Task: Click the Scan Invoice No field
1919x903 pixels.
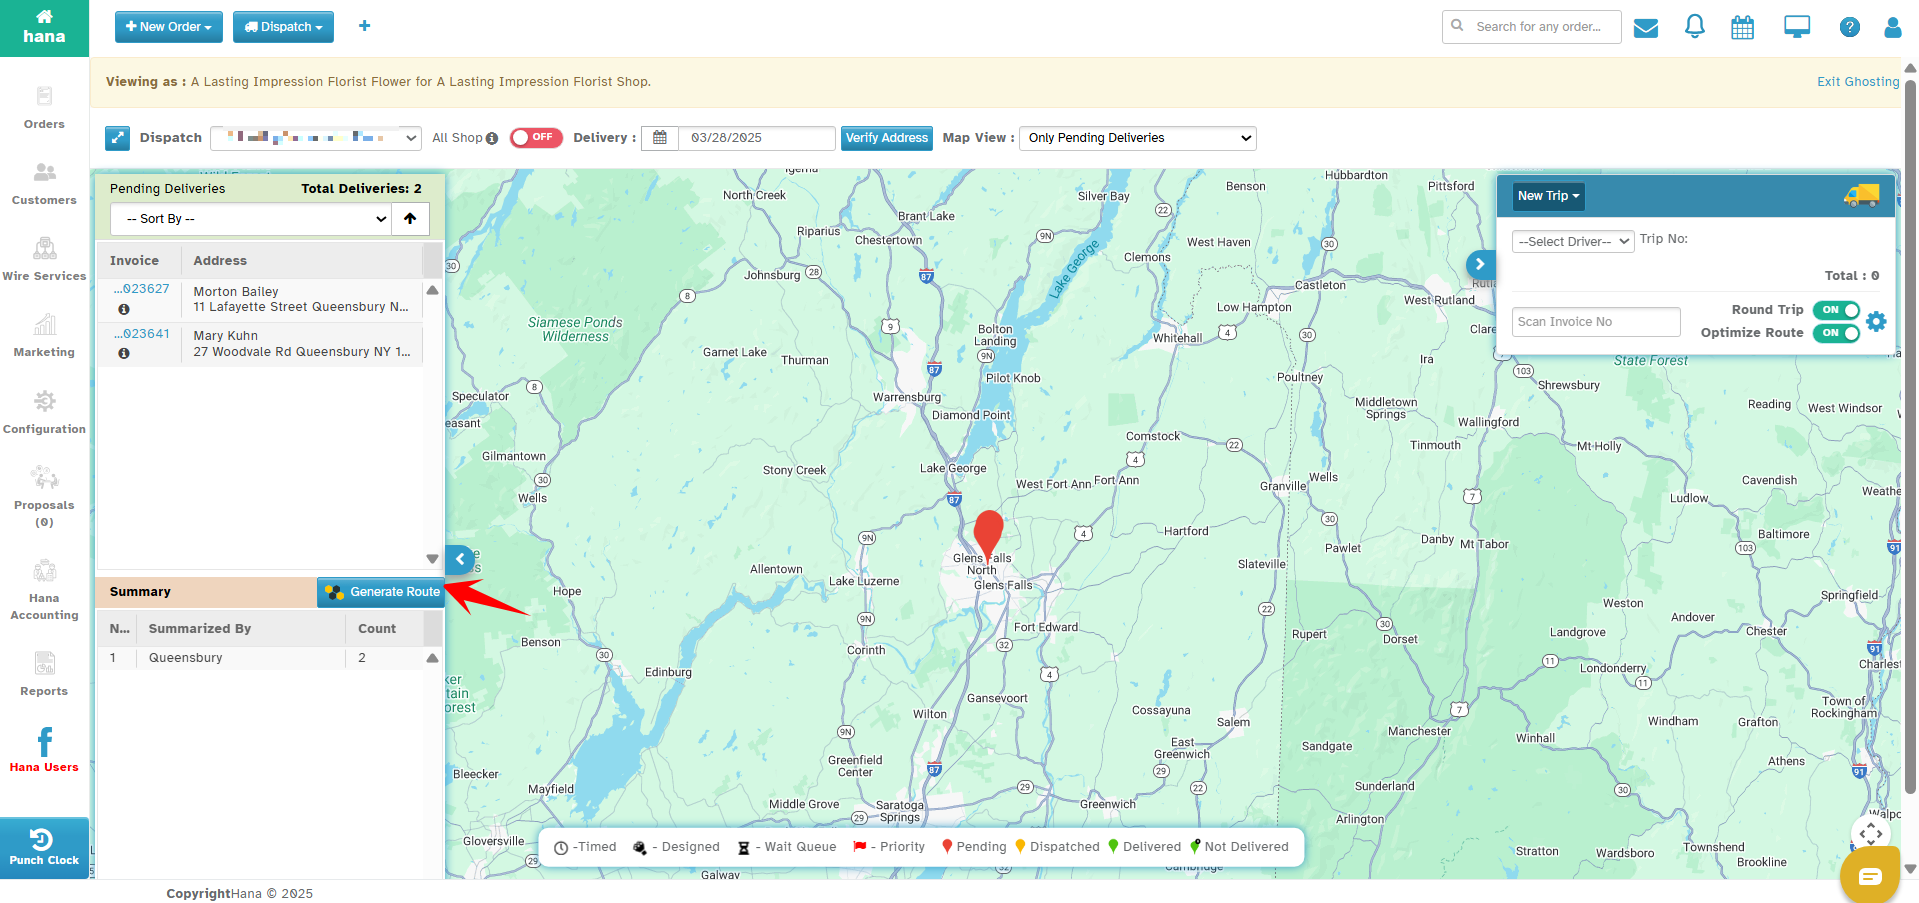Action: 1596,322
